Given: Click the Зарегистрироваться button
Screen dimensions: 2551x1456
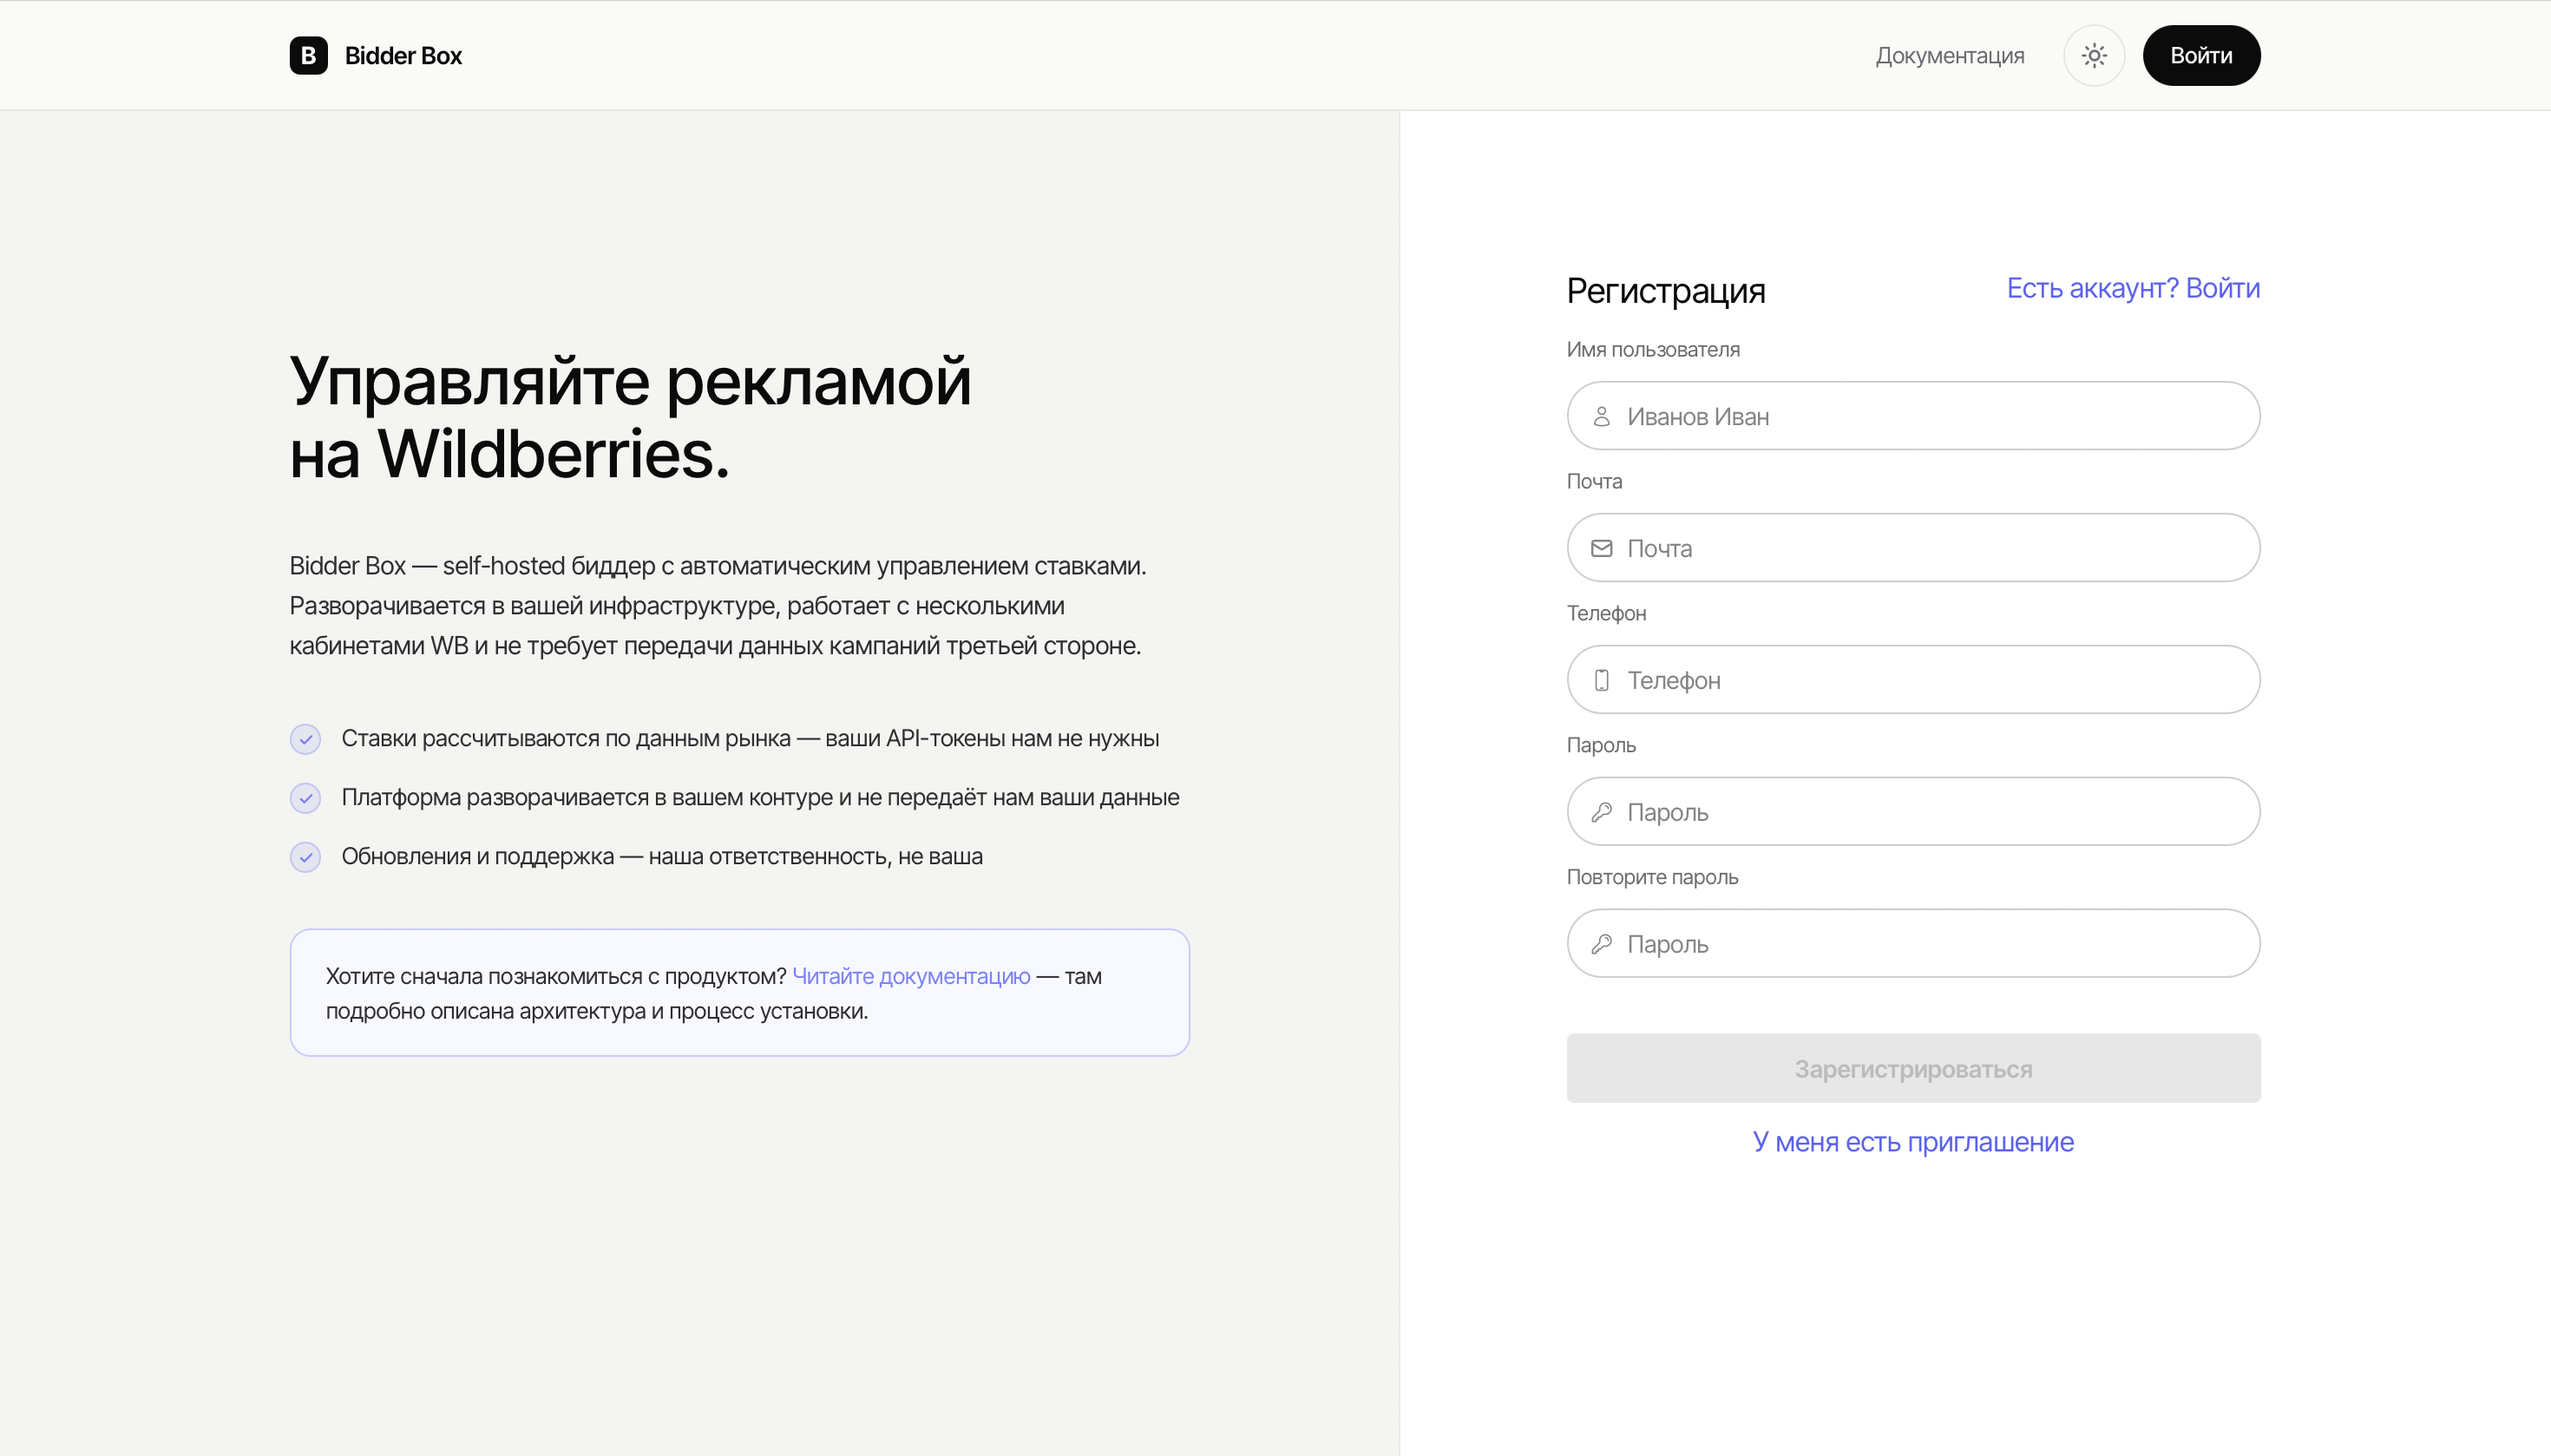Looking at the screenshot, I should tap(1912, 1068).
